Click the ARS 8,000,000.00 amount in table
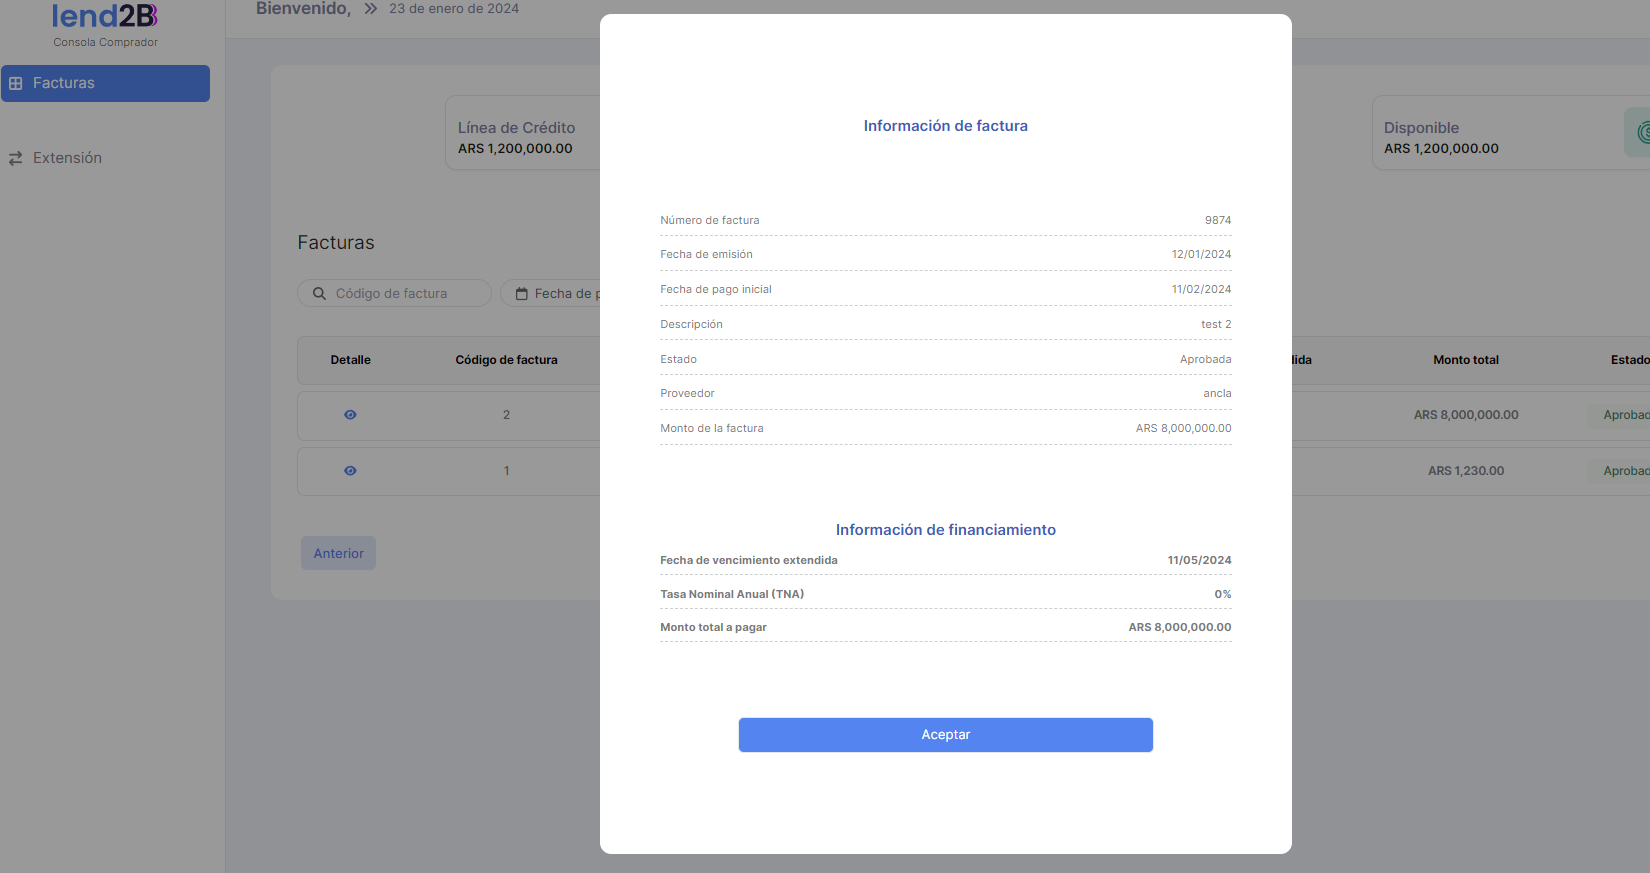 coord(1465,415)
